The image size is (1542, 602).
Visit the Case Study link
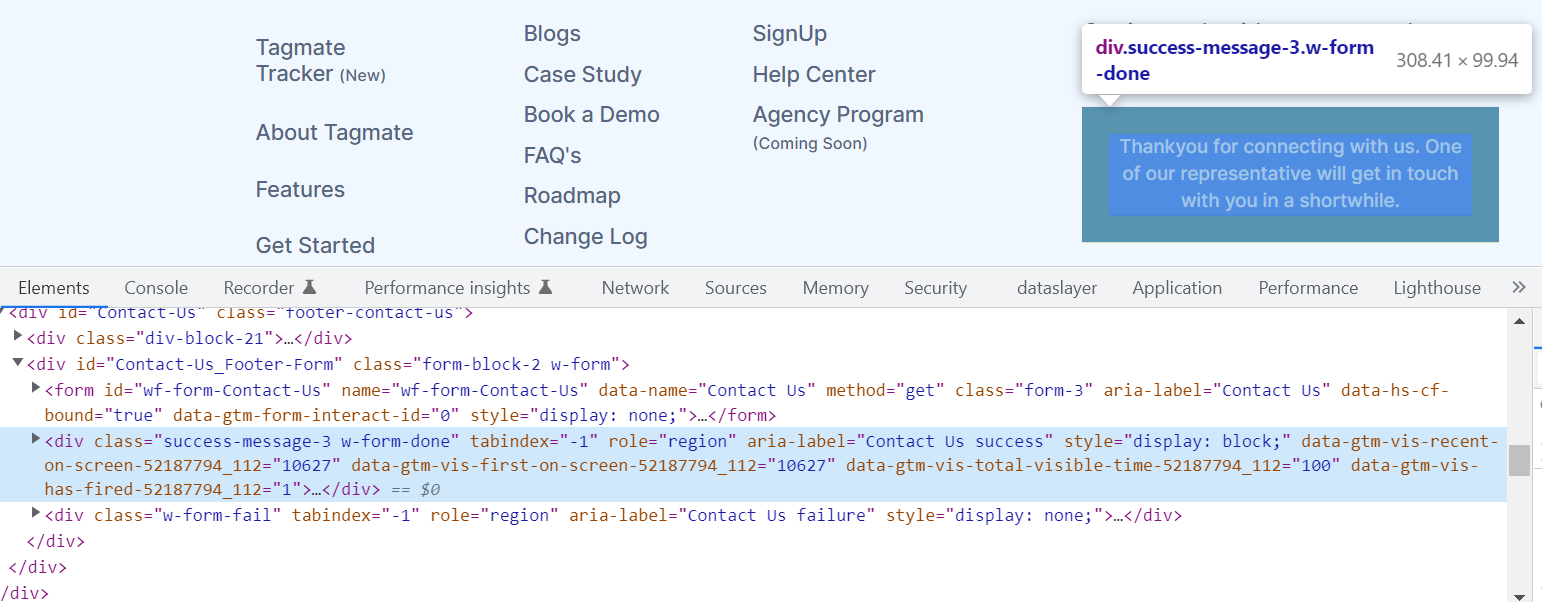click(582, 75)
